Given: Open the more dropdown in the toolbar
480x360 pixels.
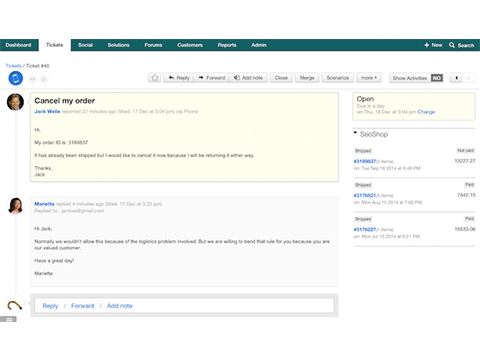Looking at the screenshot, I should (x=369, y=78).
